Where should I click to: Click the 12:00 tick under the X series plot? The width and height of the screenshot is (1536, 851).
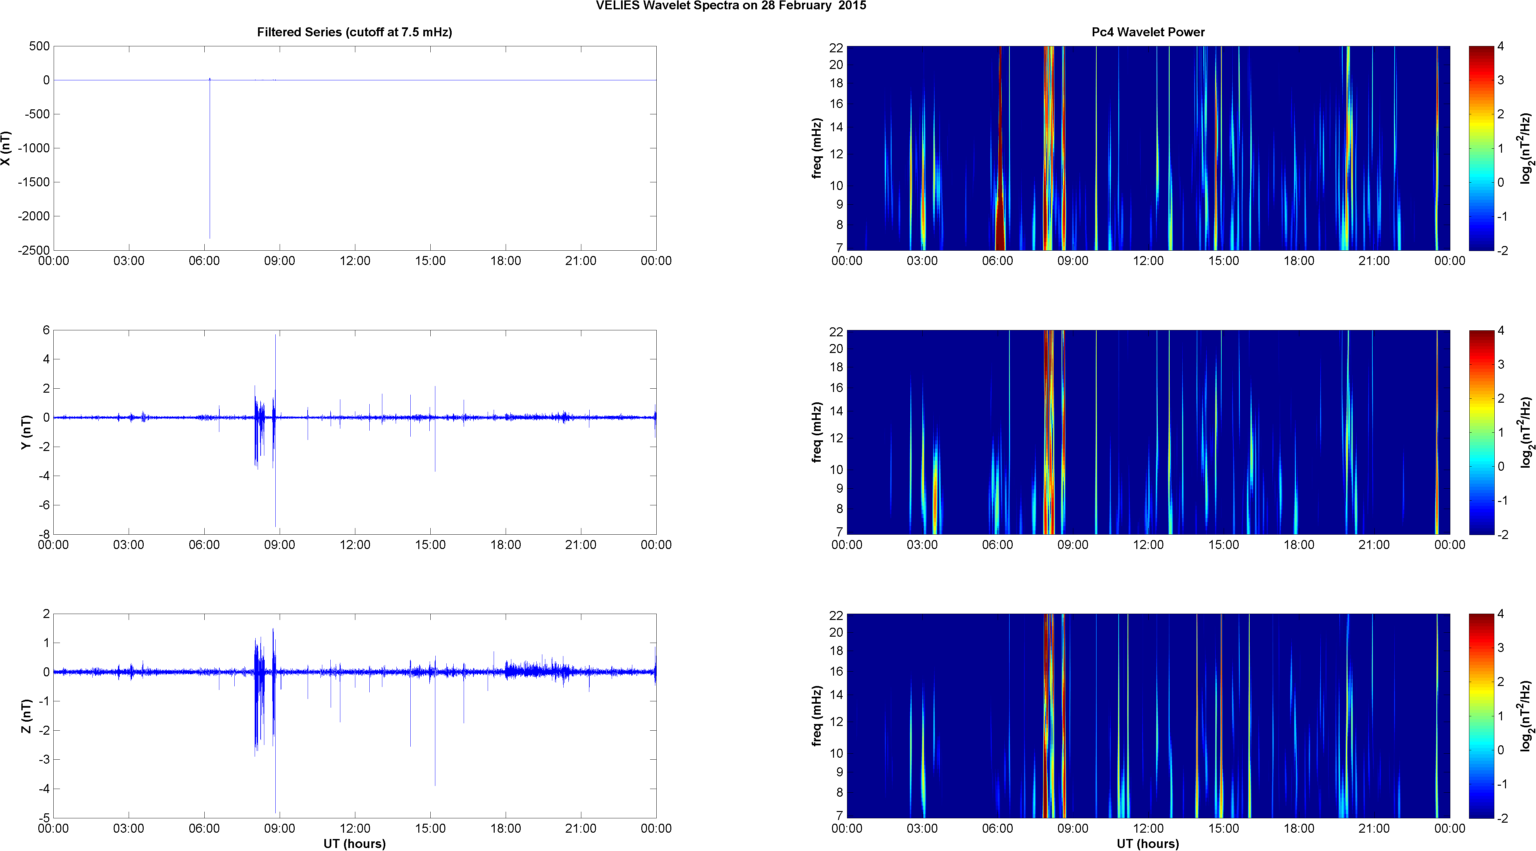[x=355, y=261]
